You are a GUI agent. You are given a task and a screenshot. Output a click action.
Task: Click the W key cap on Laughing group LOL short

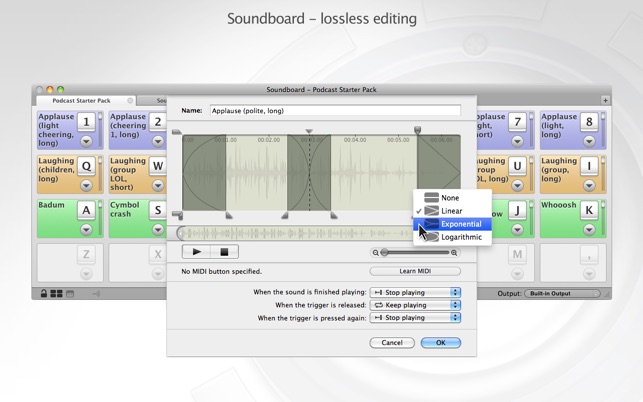(x=158, y=166)
